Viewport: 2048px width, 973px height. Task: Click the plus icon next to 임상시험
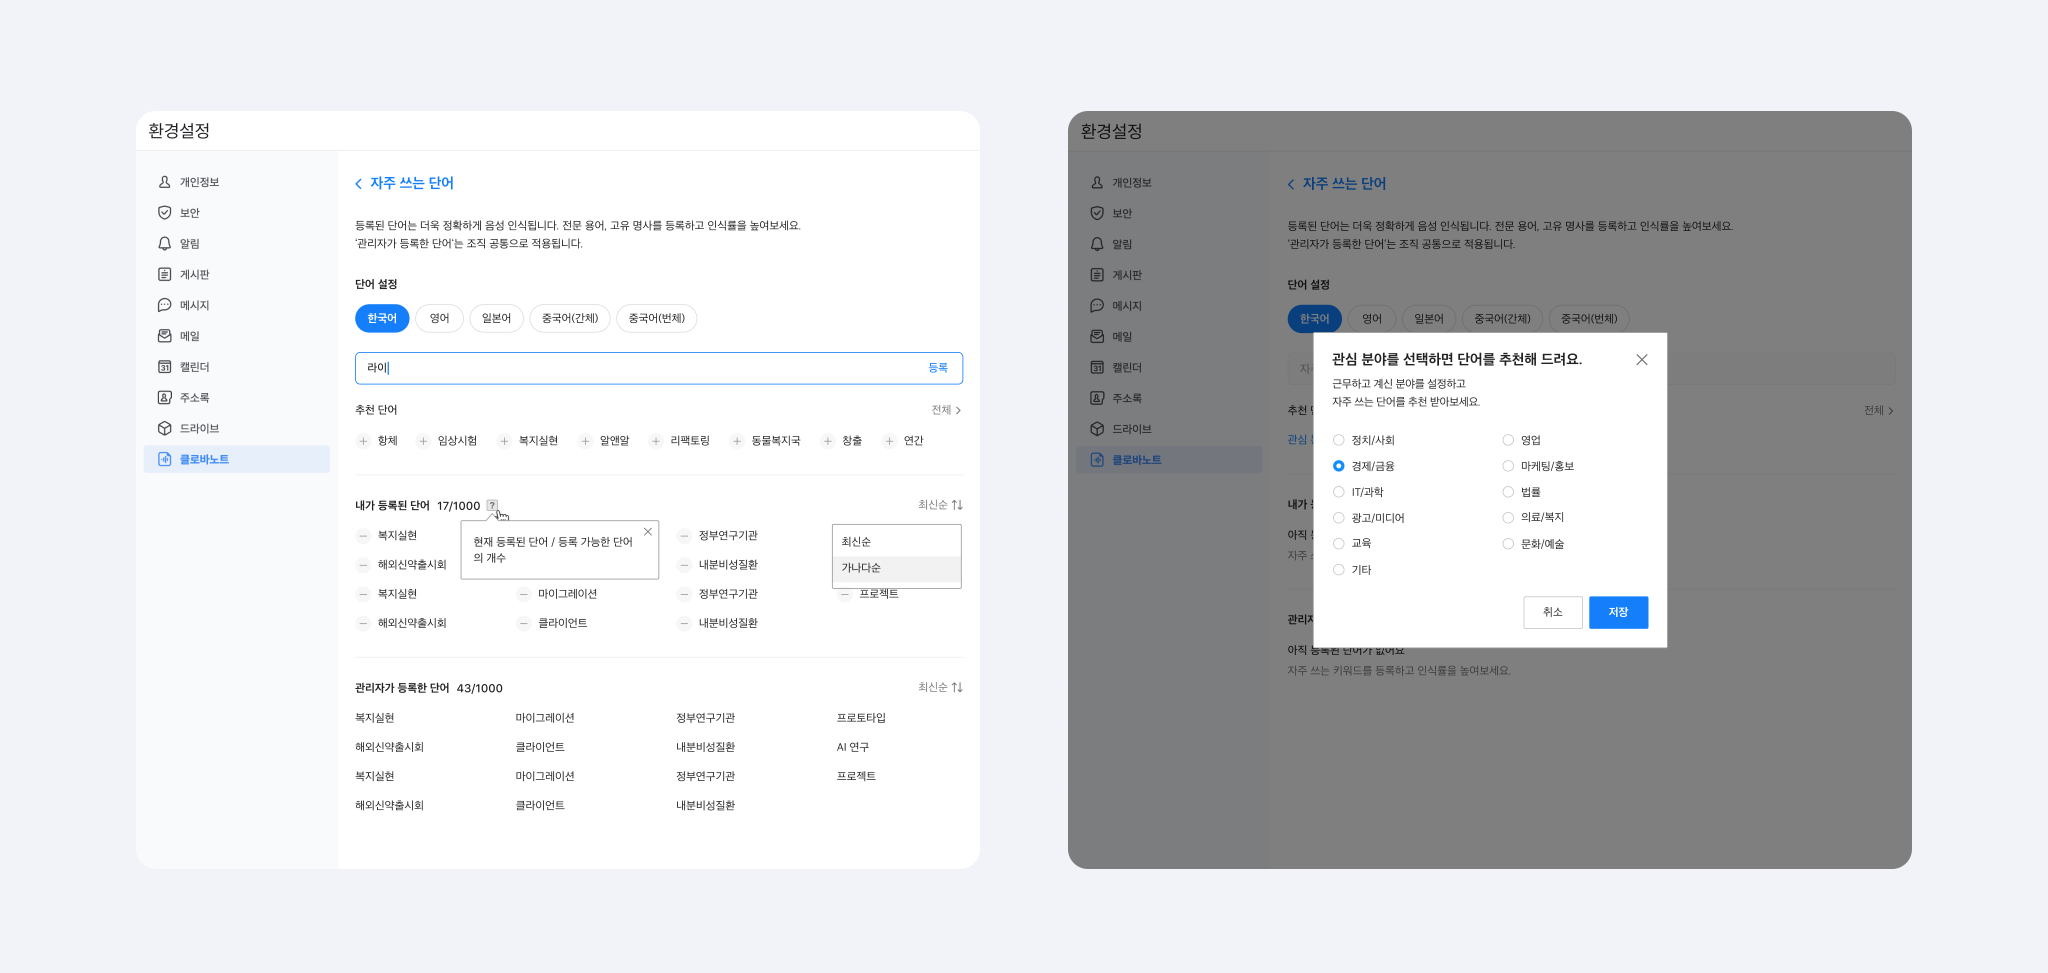423,441
